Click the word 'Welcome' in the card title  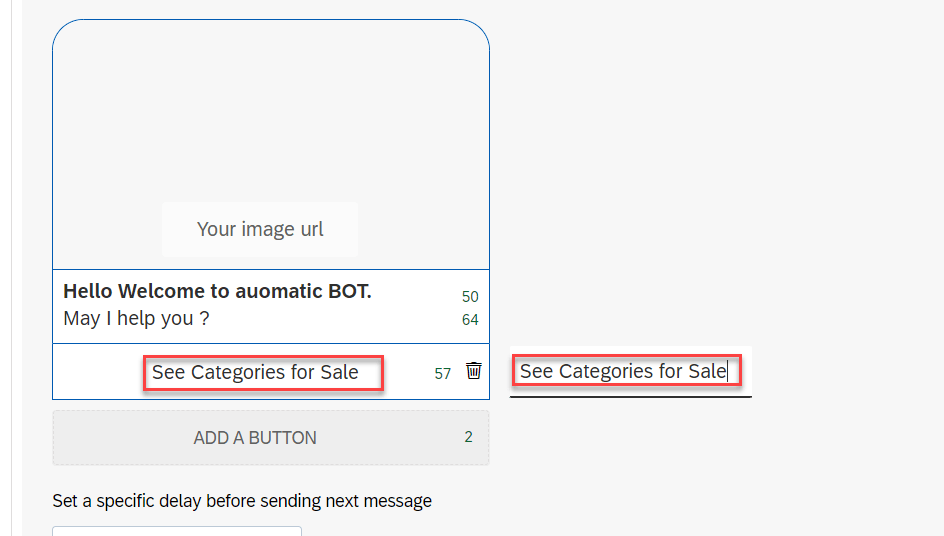pyautogui.click(x=155, y=292)
